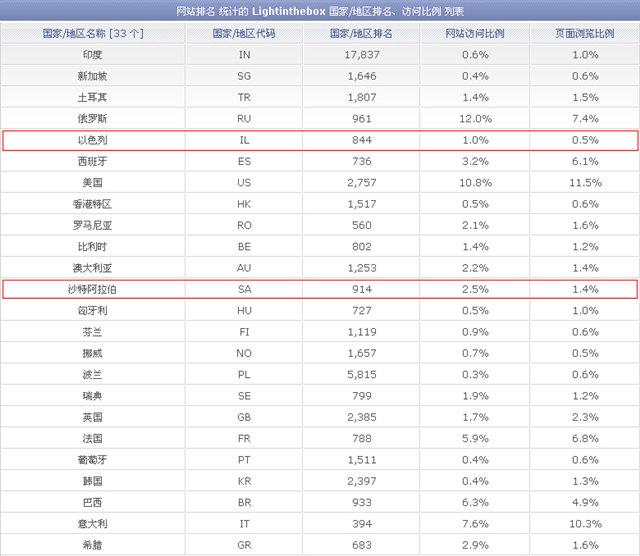The image size is (640, 556).
Task: Click the 6.3% visit ratio for Brazil
Action: tap(476, 503)
